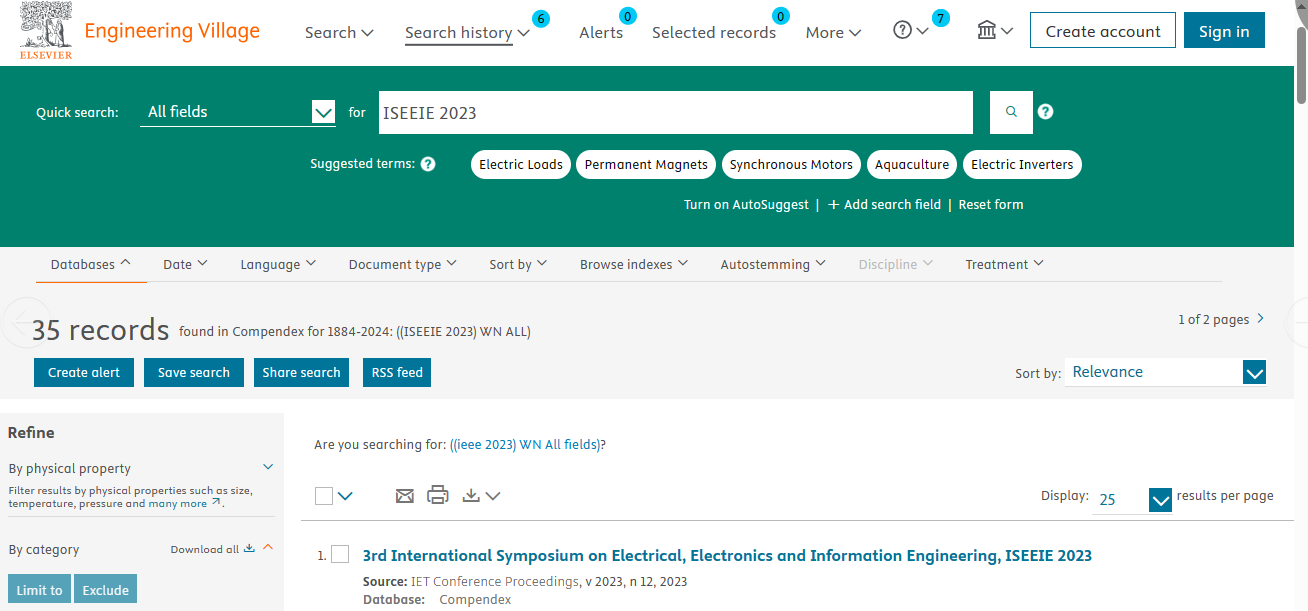Open Selected records

714,32
